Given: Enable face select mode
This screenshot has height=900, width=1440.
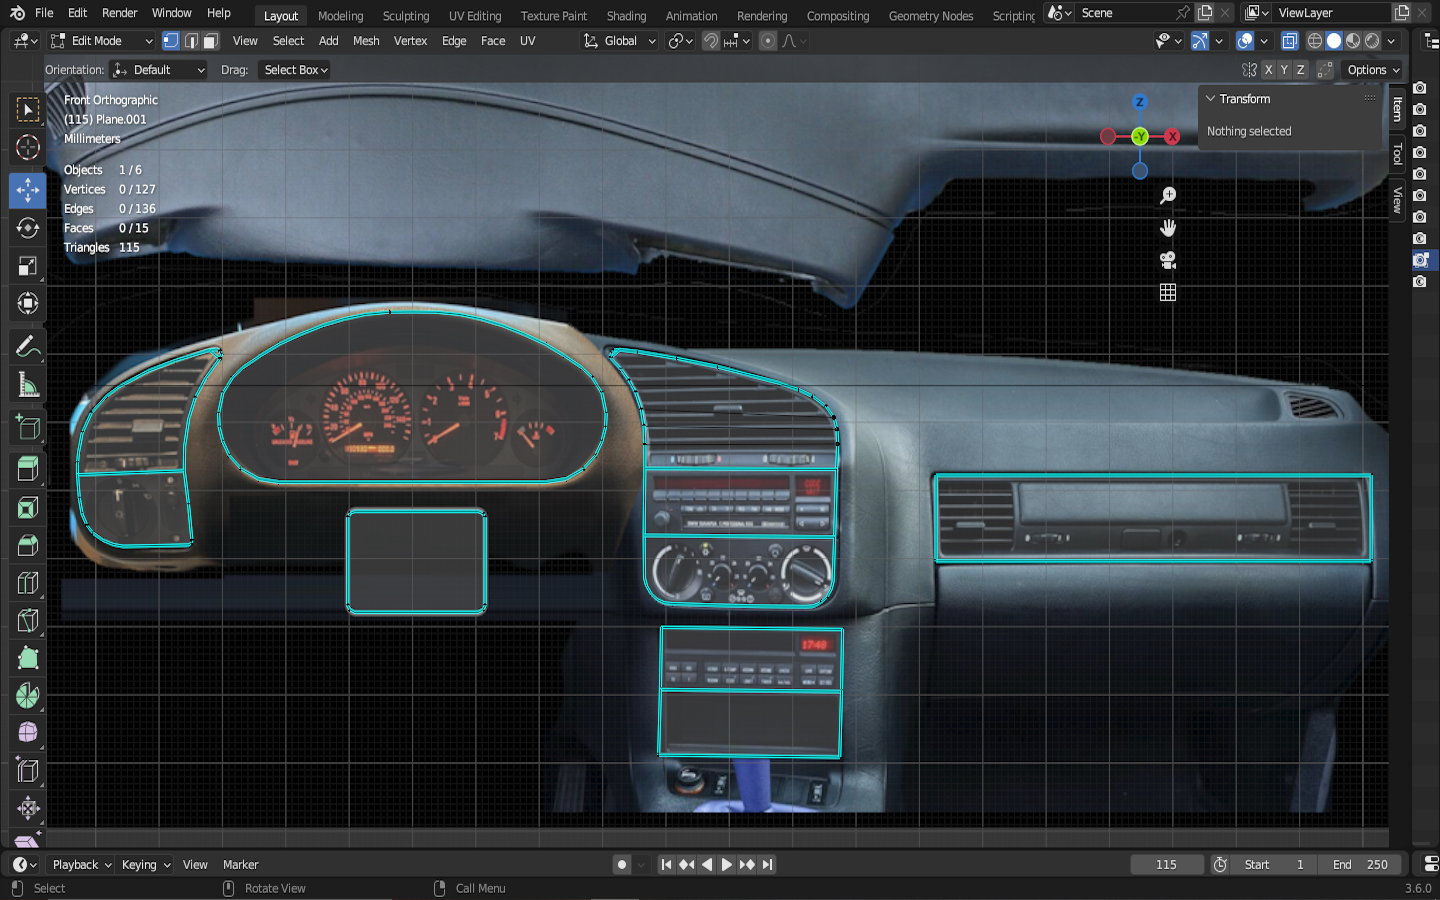Looking at the screenshot, I should tap(210, 41).
